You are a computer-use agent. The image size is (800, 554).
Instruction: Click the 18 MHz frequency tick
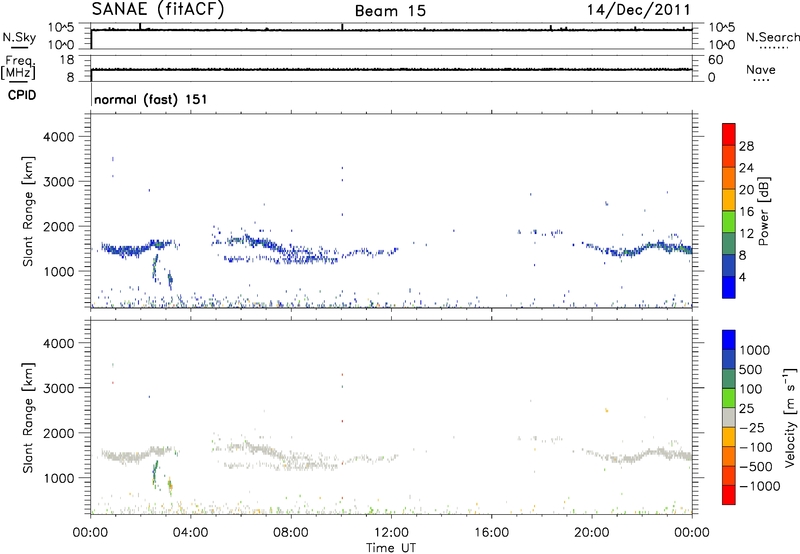pyautogui.click(x=67, y=60)
